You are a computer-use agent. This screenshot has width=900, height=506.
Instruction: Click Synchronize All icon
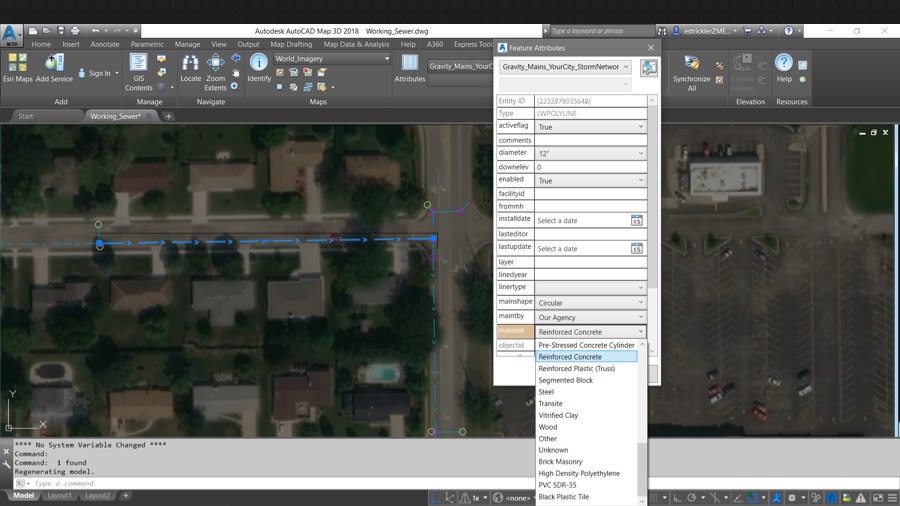point(692,72)
